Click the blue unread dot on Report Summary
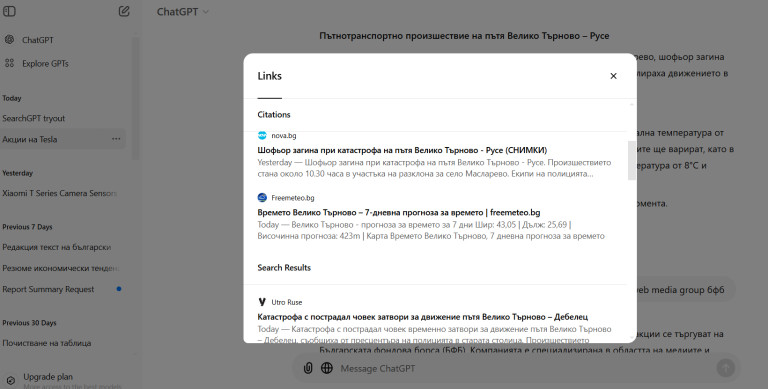The width and height of the screenshot is (768, 389). click(x=119, y=289)
